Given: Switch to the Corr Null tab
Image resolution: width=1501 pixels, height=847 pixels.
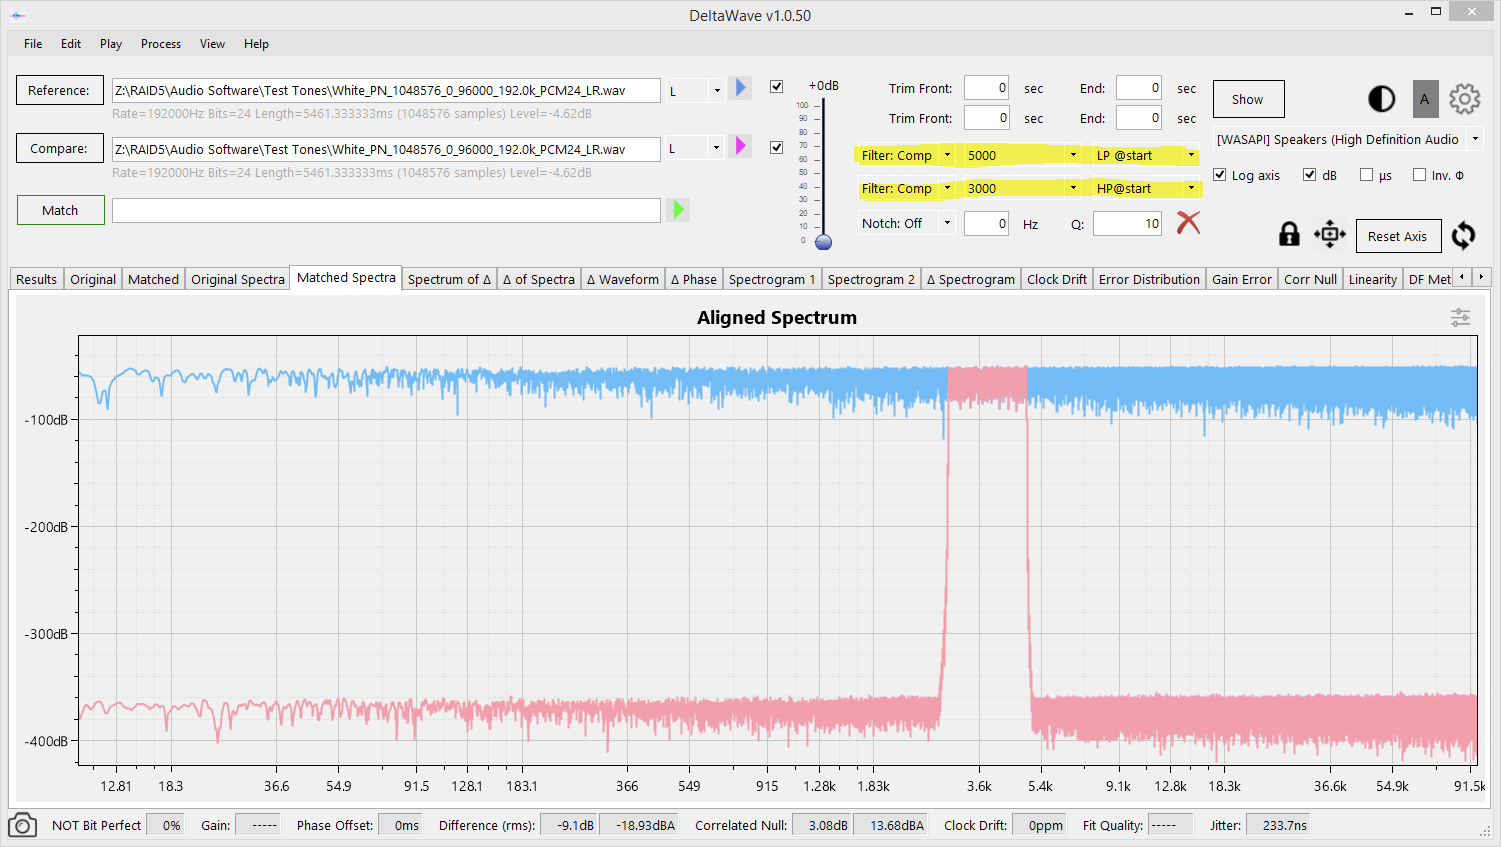Looking at the screenshot, I should pyautogui.click(x=1310, y=279).
